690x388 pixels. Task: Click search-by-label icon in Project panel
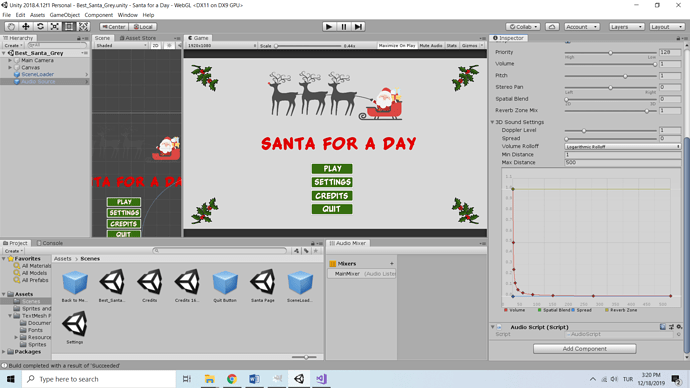click(x=306, y=251)
